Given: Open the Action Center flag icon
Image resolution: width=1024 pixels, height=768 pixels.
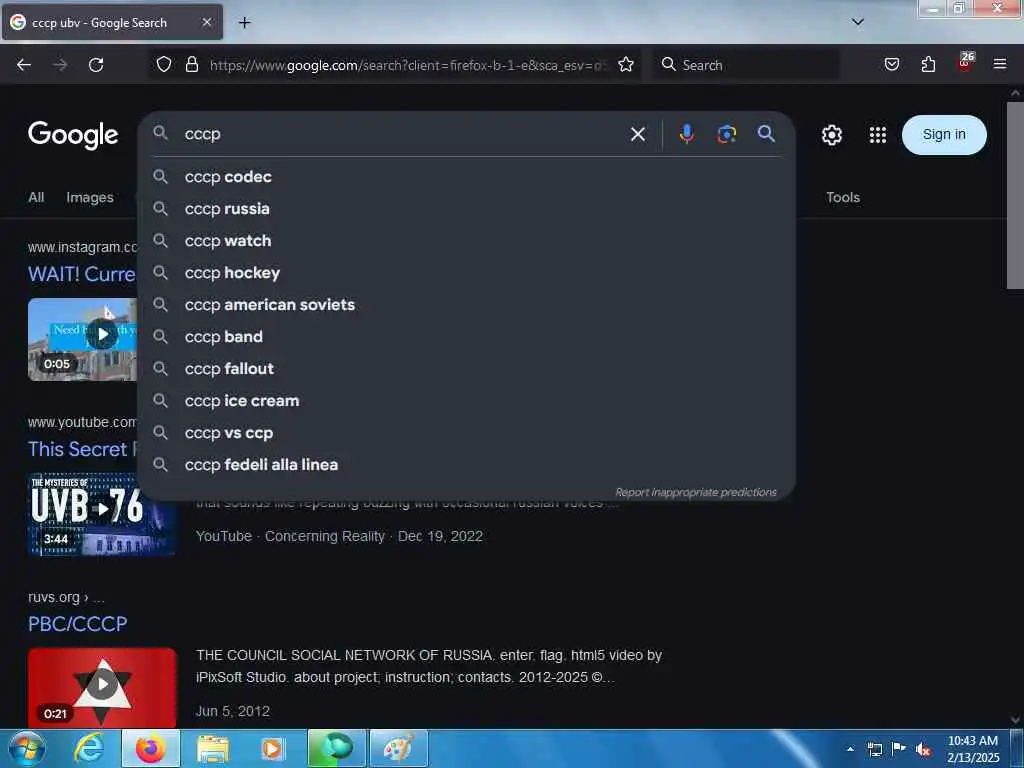Looking at the screenshot, I should (899, 749).
